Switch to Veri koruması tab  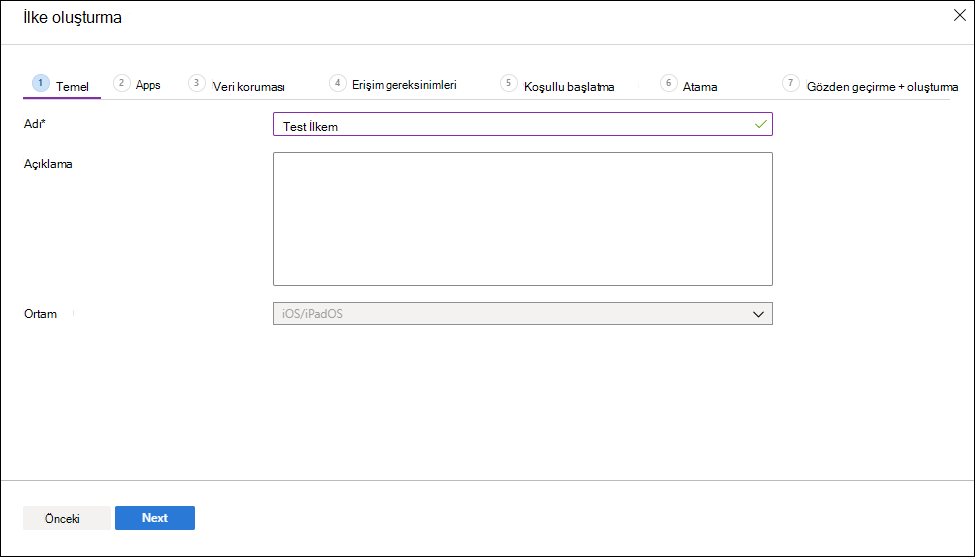pos(236,85)
